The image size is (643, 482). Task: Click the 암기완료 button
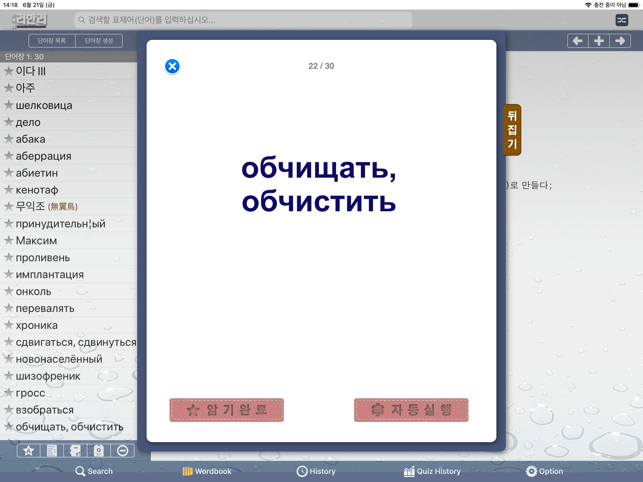(x=227, y=410)
